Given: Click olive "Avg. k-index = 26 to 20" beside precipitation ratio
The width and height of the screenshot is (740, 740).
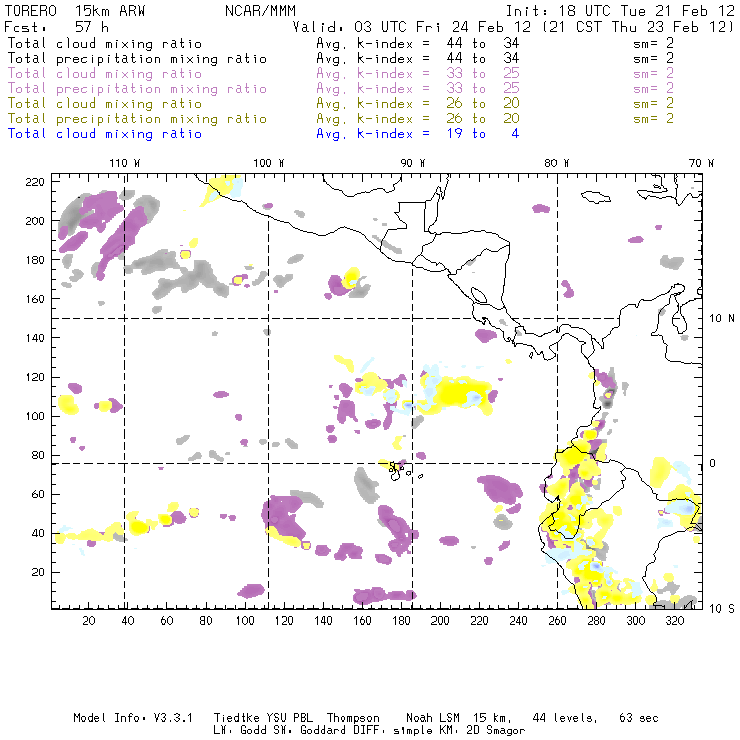Looking at the screenshot, I should pos(418,119).
